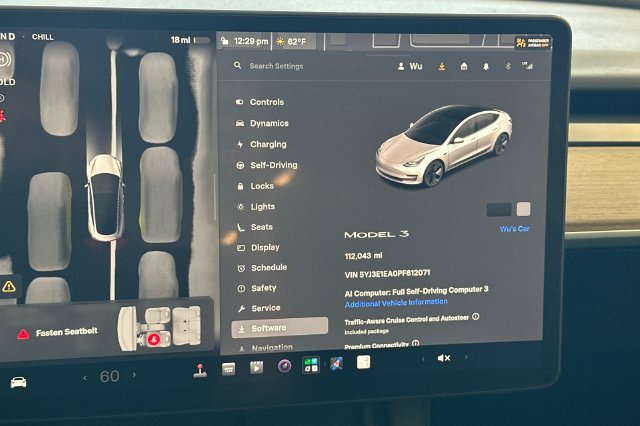Tap the unlocked padlock icon by the clock
640x426 pixels.
point(224,41)
